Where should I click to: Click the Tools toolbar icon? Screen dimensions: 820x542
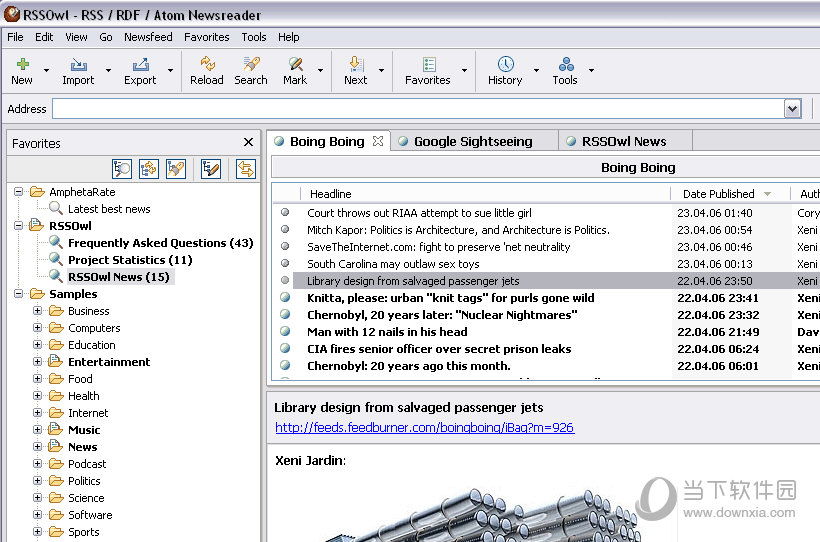click(566, 64)
